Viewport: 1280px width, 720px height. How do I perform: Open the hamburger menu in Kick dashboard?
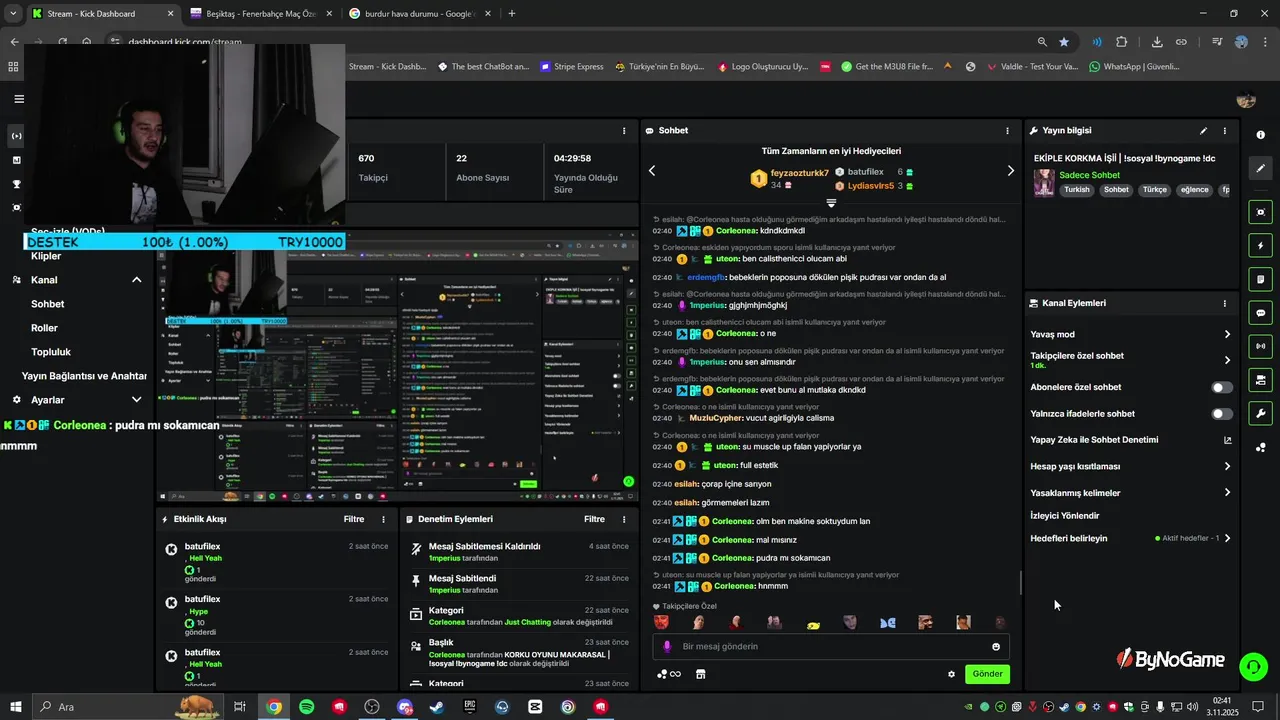point(19,99)
